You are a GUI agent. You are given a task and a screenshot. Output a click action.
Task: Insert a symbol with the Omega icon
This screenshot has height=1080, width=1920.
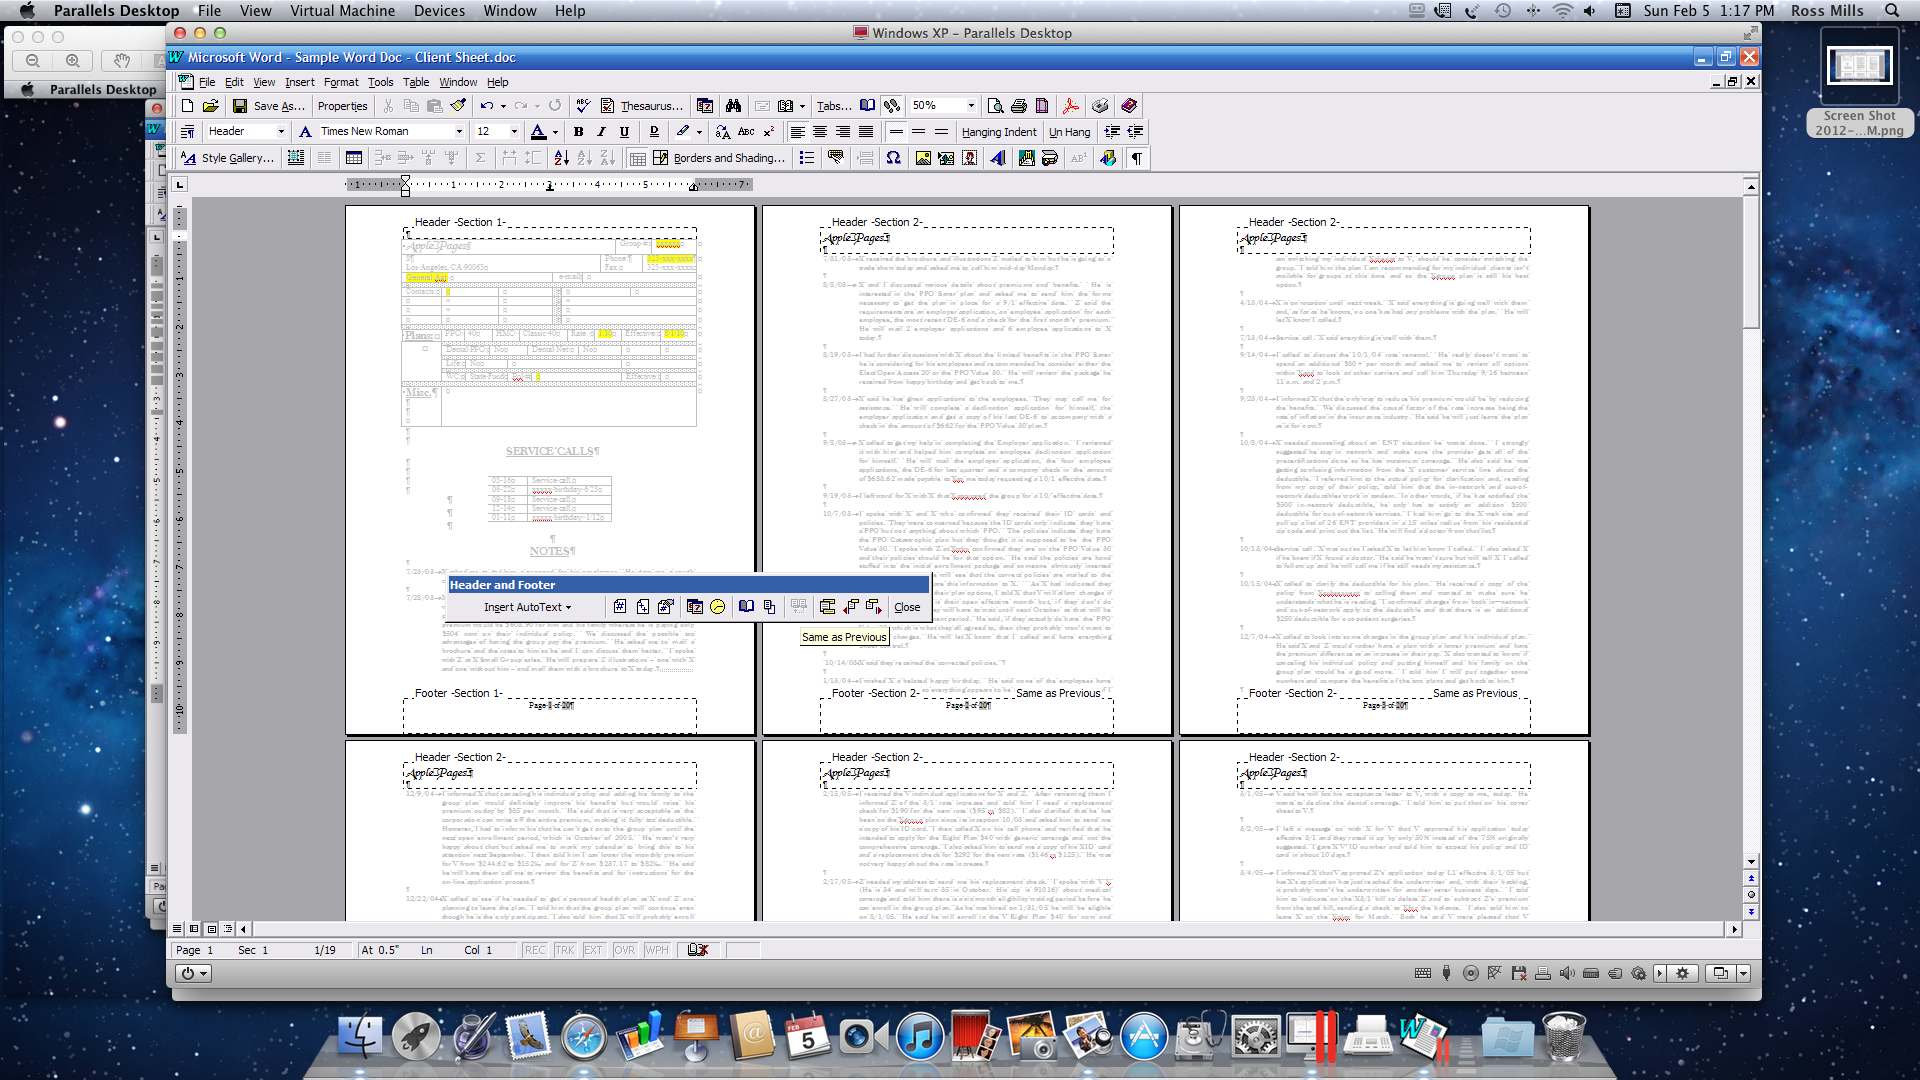[x=893, y=158]
